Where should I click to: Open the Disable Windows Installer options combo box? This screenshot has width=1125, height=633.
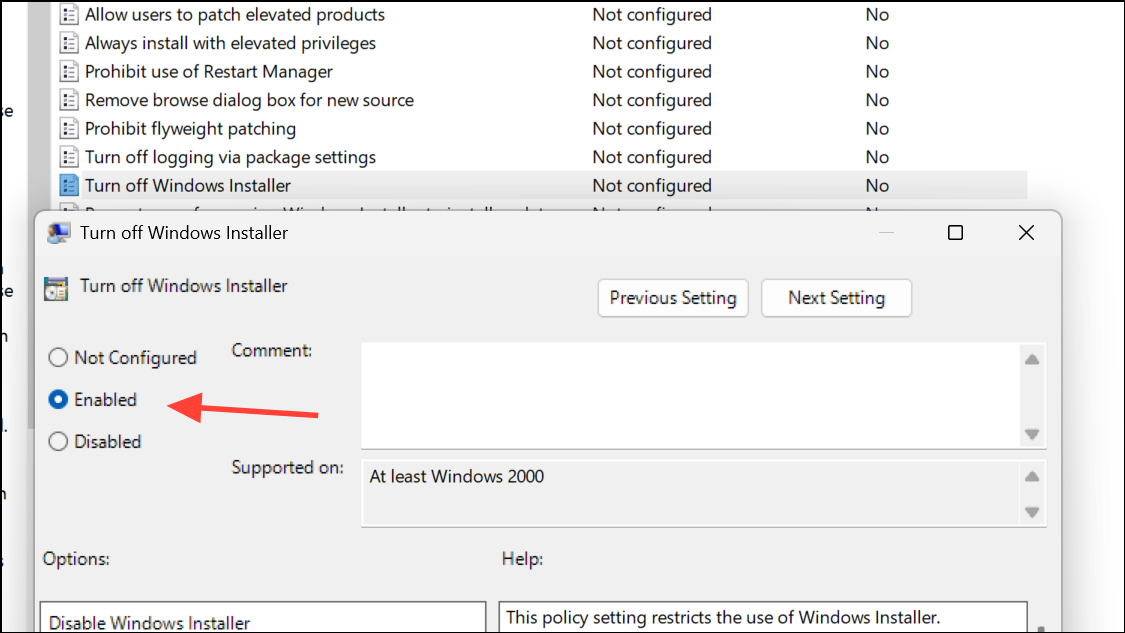(263, 619)
